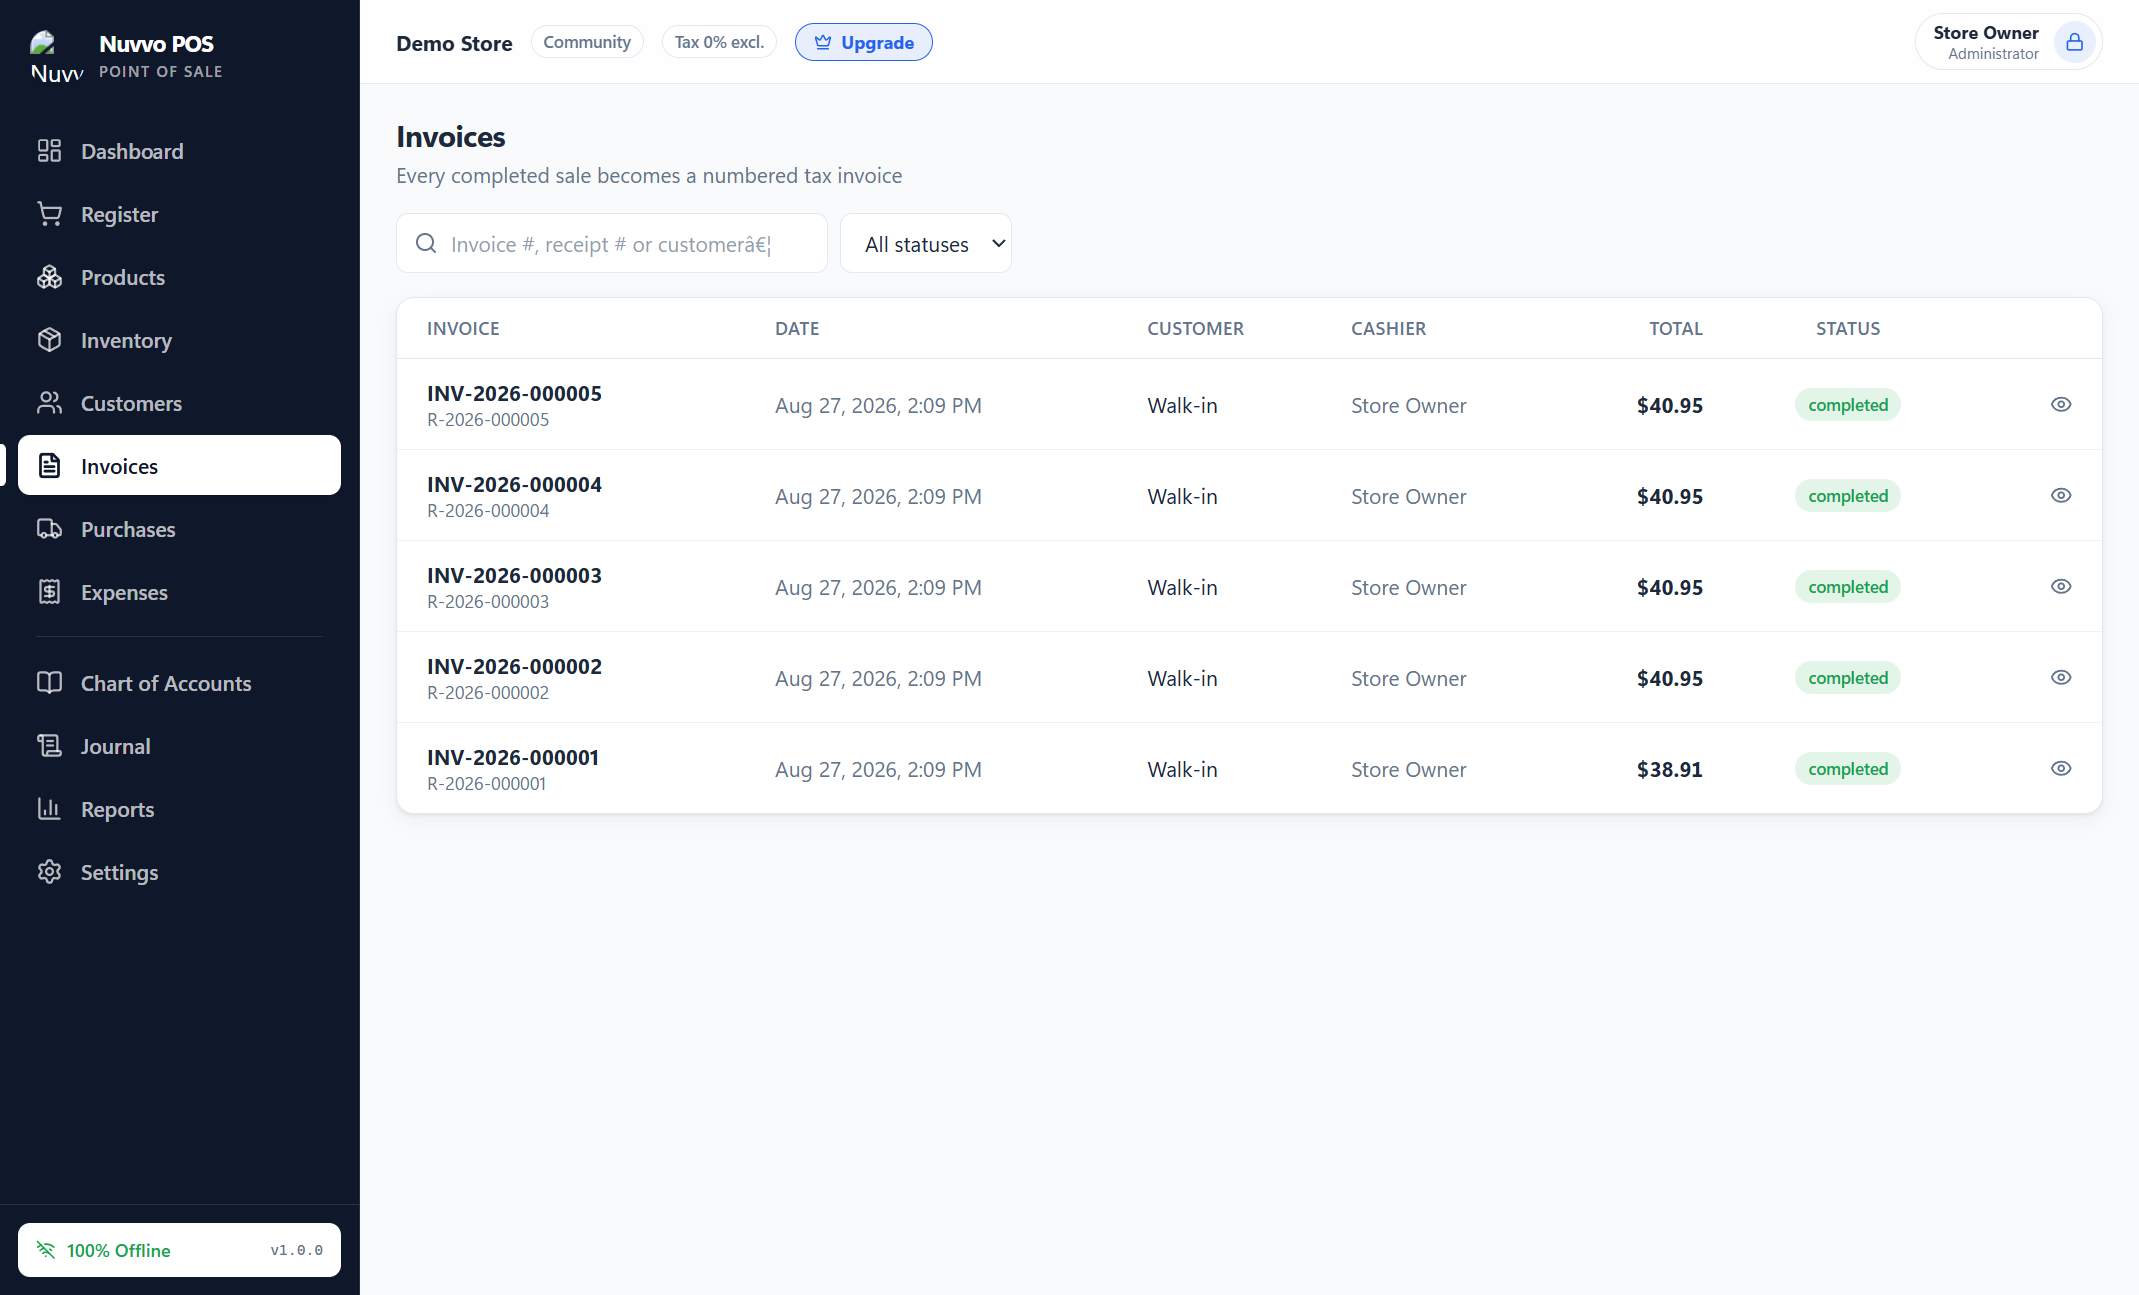Viewport: 2139px width, 1295px height.
Task: Click Store Owner cashier for INV-2026-000003
Action: point(1408,587)
